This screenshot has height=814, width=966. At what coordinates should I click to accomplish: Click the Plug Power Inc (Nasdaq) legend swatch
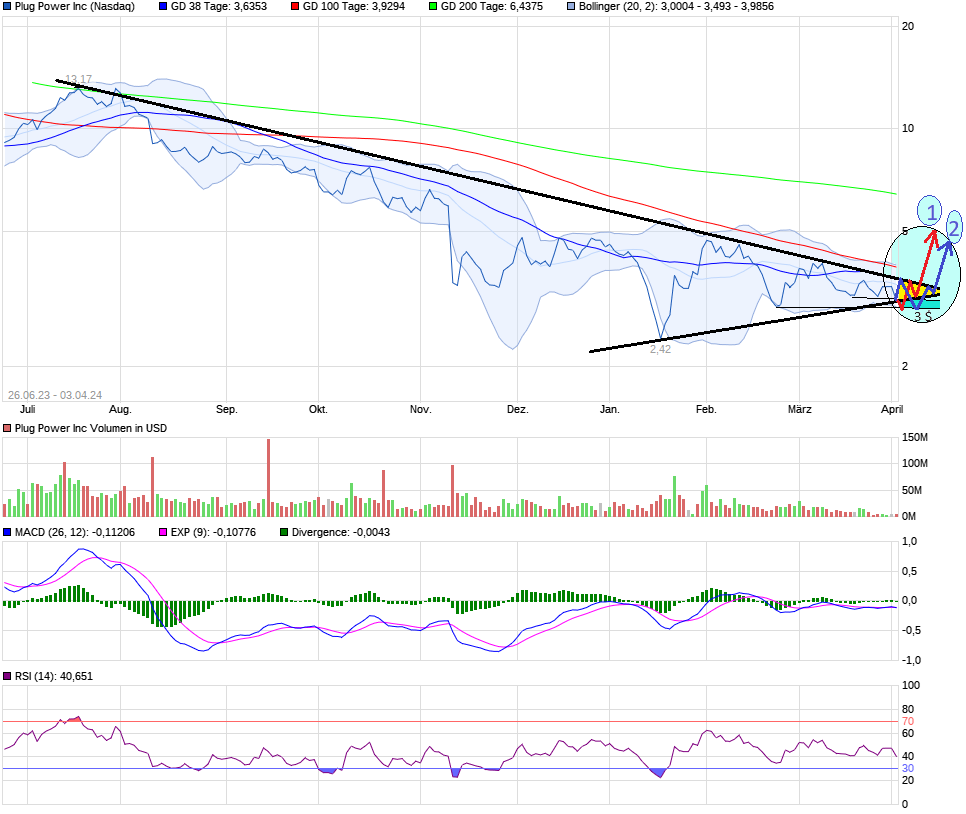pyautogui.click(x=7, y=6)
